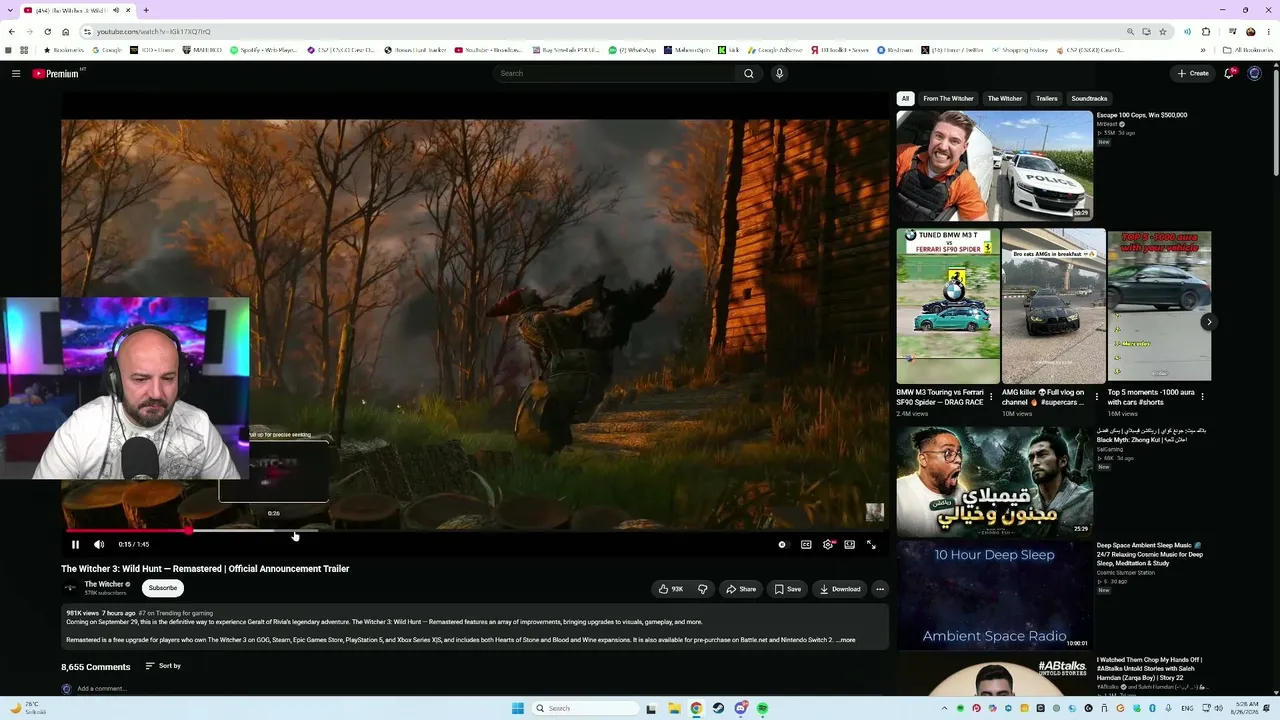Select the Soundtracks filter chip
Viewport: 1280px width, 720px height.
click(1089, 99)
